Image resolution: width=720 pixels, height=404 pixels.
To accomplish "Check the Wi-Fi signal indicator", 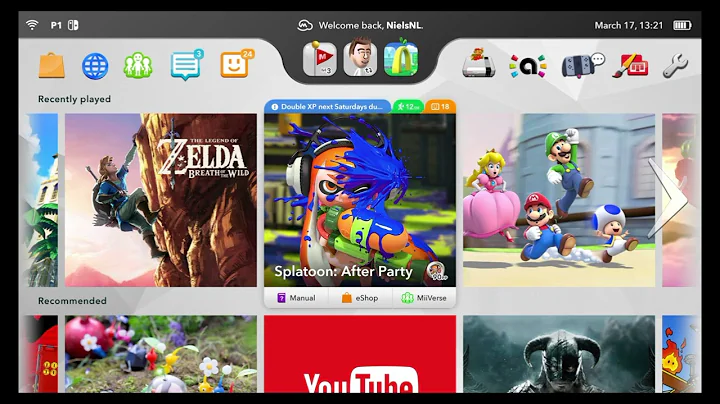I will point(32,25).
